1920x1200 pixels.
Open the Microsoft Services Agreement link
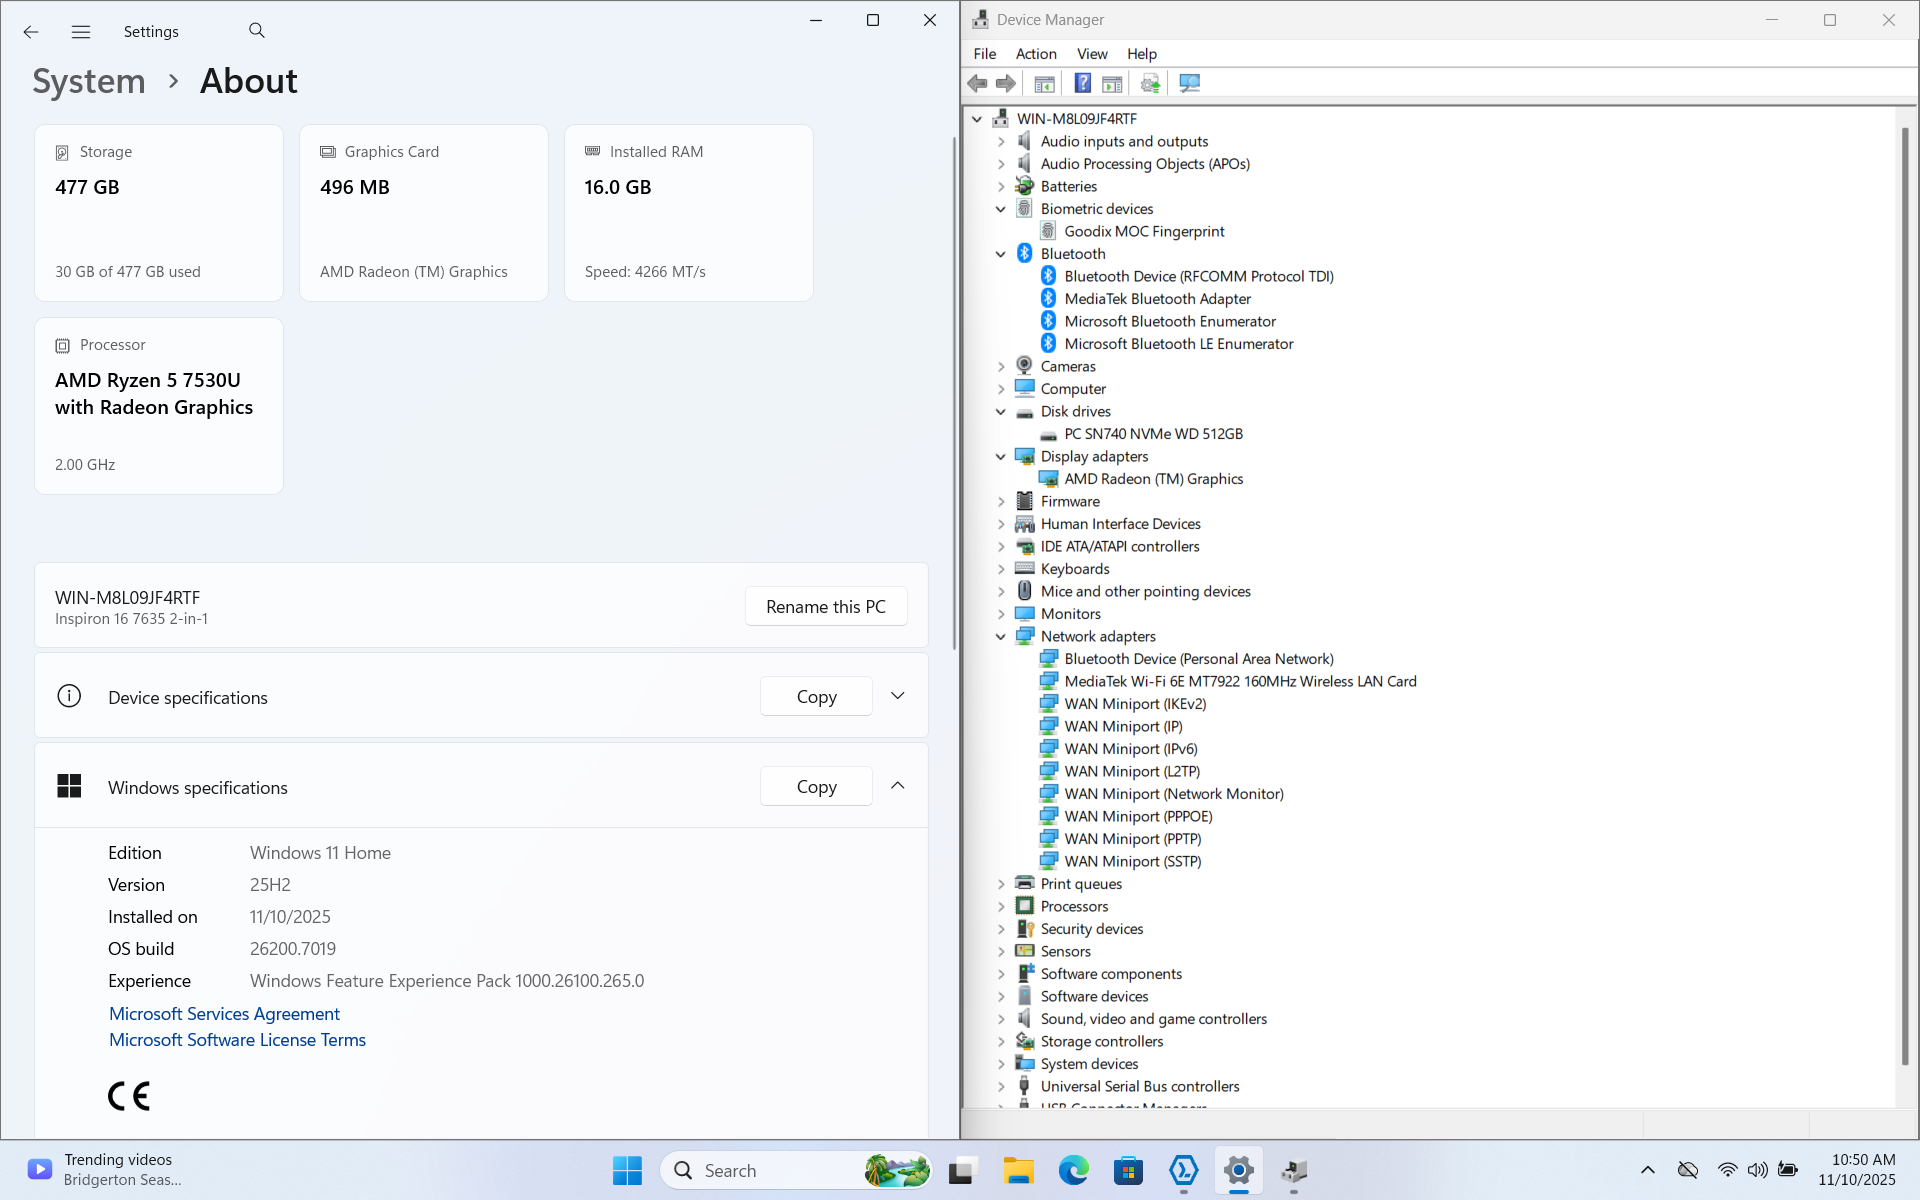click(x=224, y=1014)
